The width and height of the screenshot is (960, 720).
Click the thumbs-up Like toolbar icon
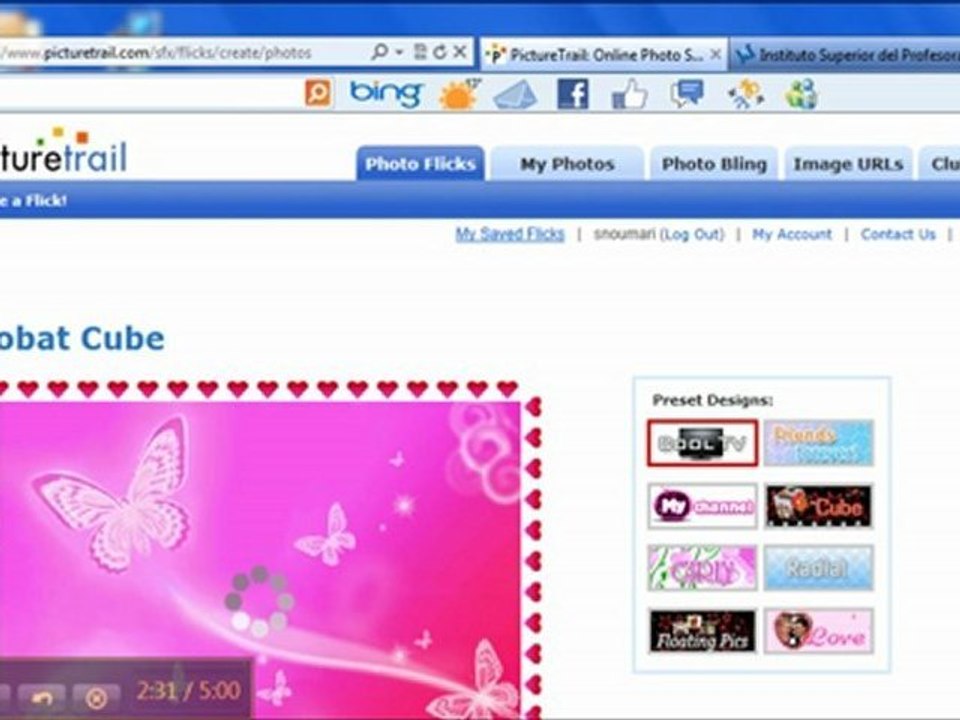(630, 95)
